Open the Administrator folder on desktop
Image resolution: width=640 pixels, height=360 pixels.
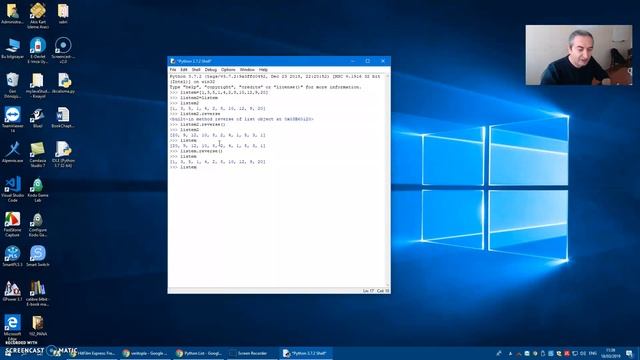click(x=12, y=13)
